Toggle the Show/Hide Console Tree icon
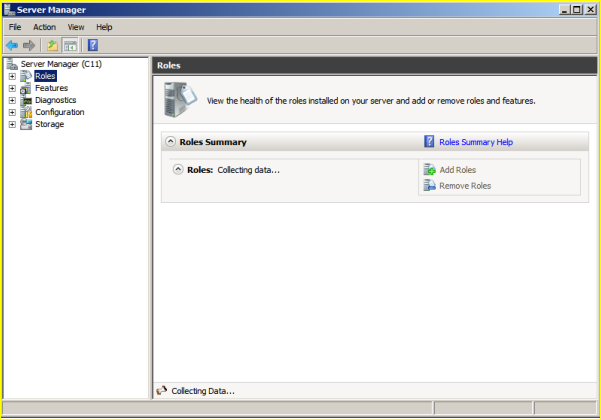The image size is (601, 420). [70, 45]
